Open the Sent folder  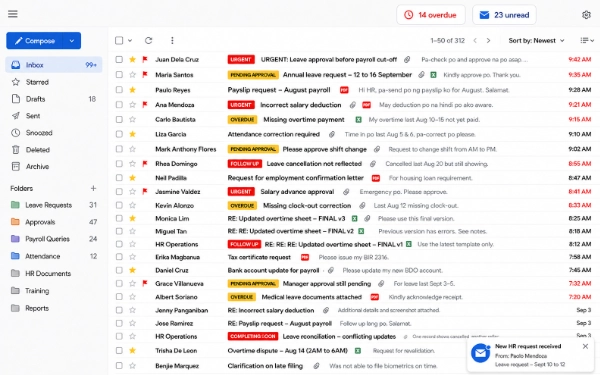(x=54, y=116)
